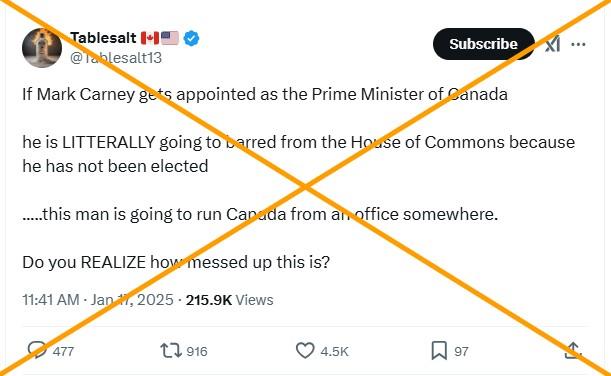Click the Grok xI icon

point(553,44)
